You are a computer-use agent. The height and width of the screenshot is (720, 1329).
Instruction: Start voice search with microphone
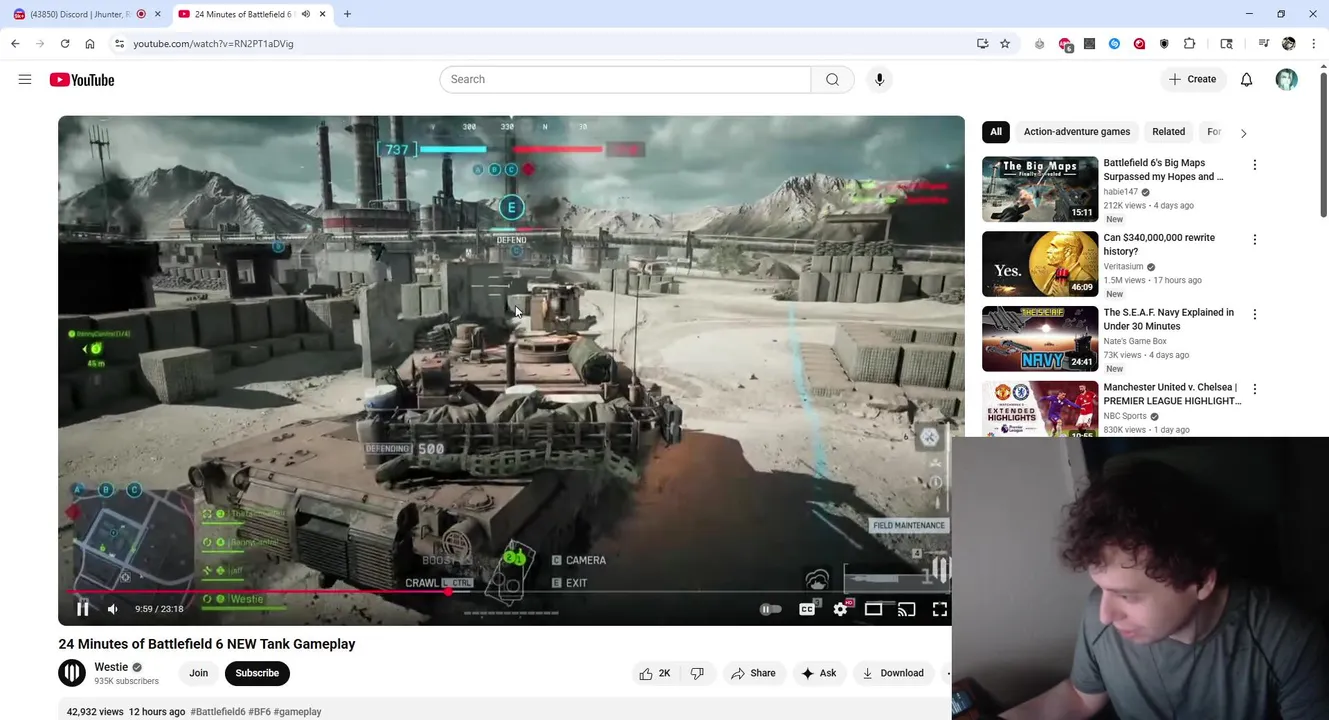pyautogui.click(x=880, y=79)
